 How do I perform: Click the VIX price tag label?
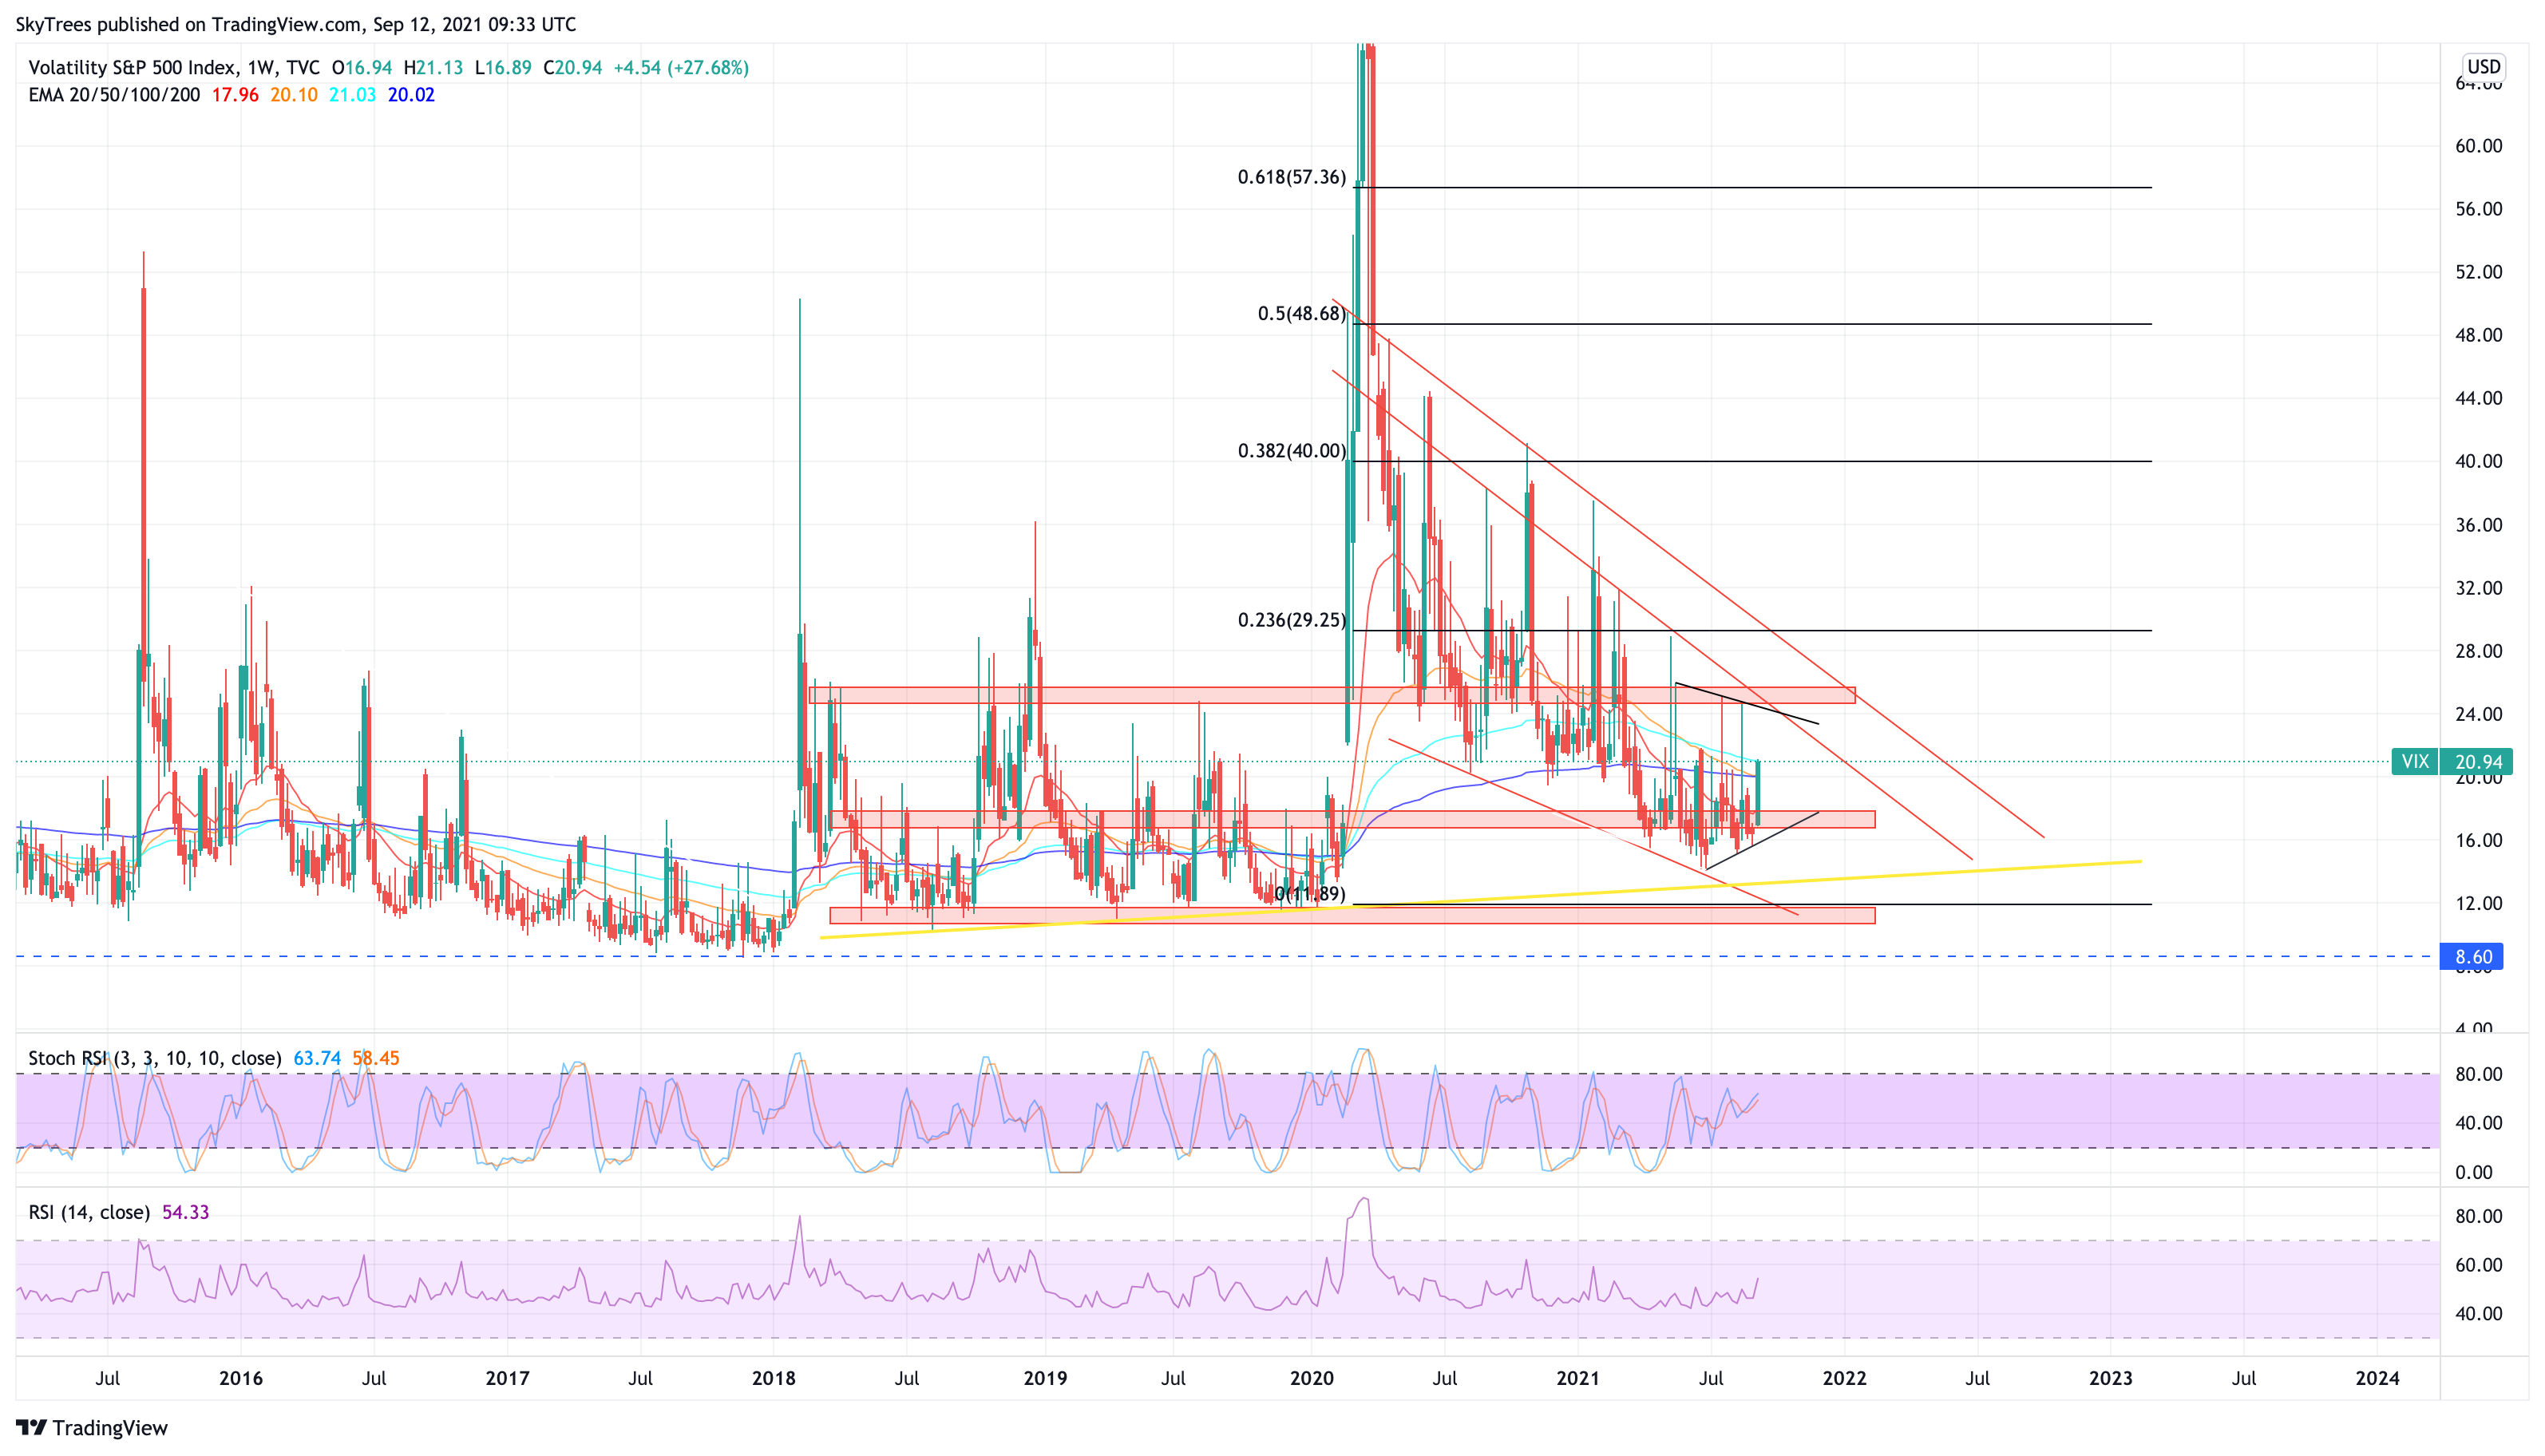(2414, 761)
